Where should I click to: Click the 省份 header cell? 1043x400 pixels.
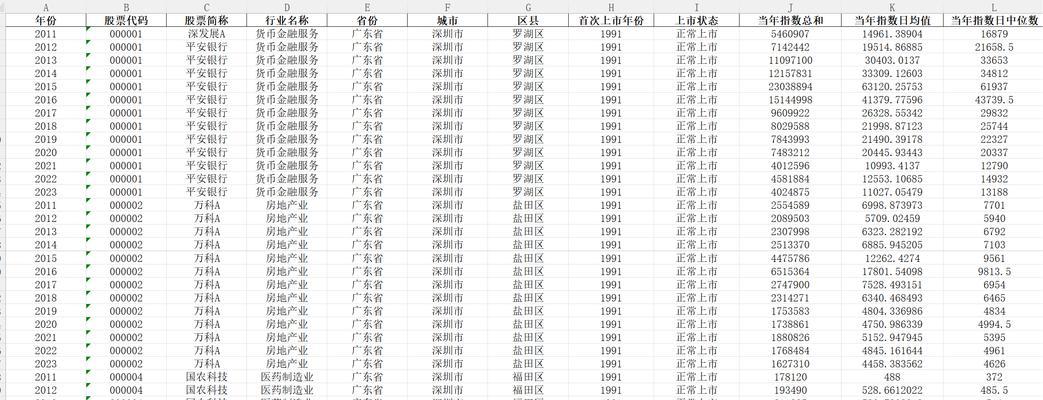[x=367, y=21]
